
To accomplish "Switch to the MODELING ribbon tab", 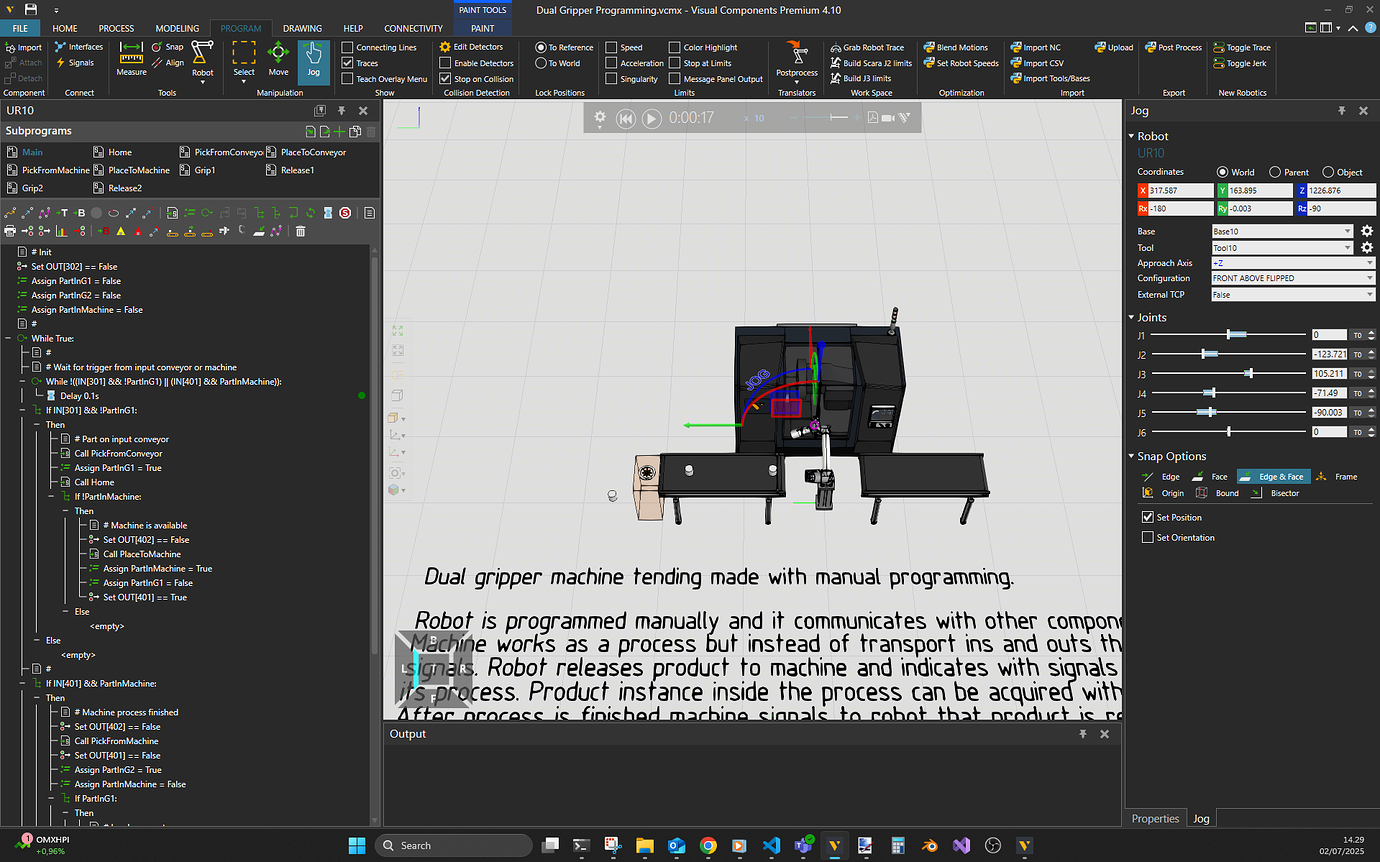I will coord(177,28).
